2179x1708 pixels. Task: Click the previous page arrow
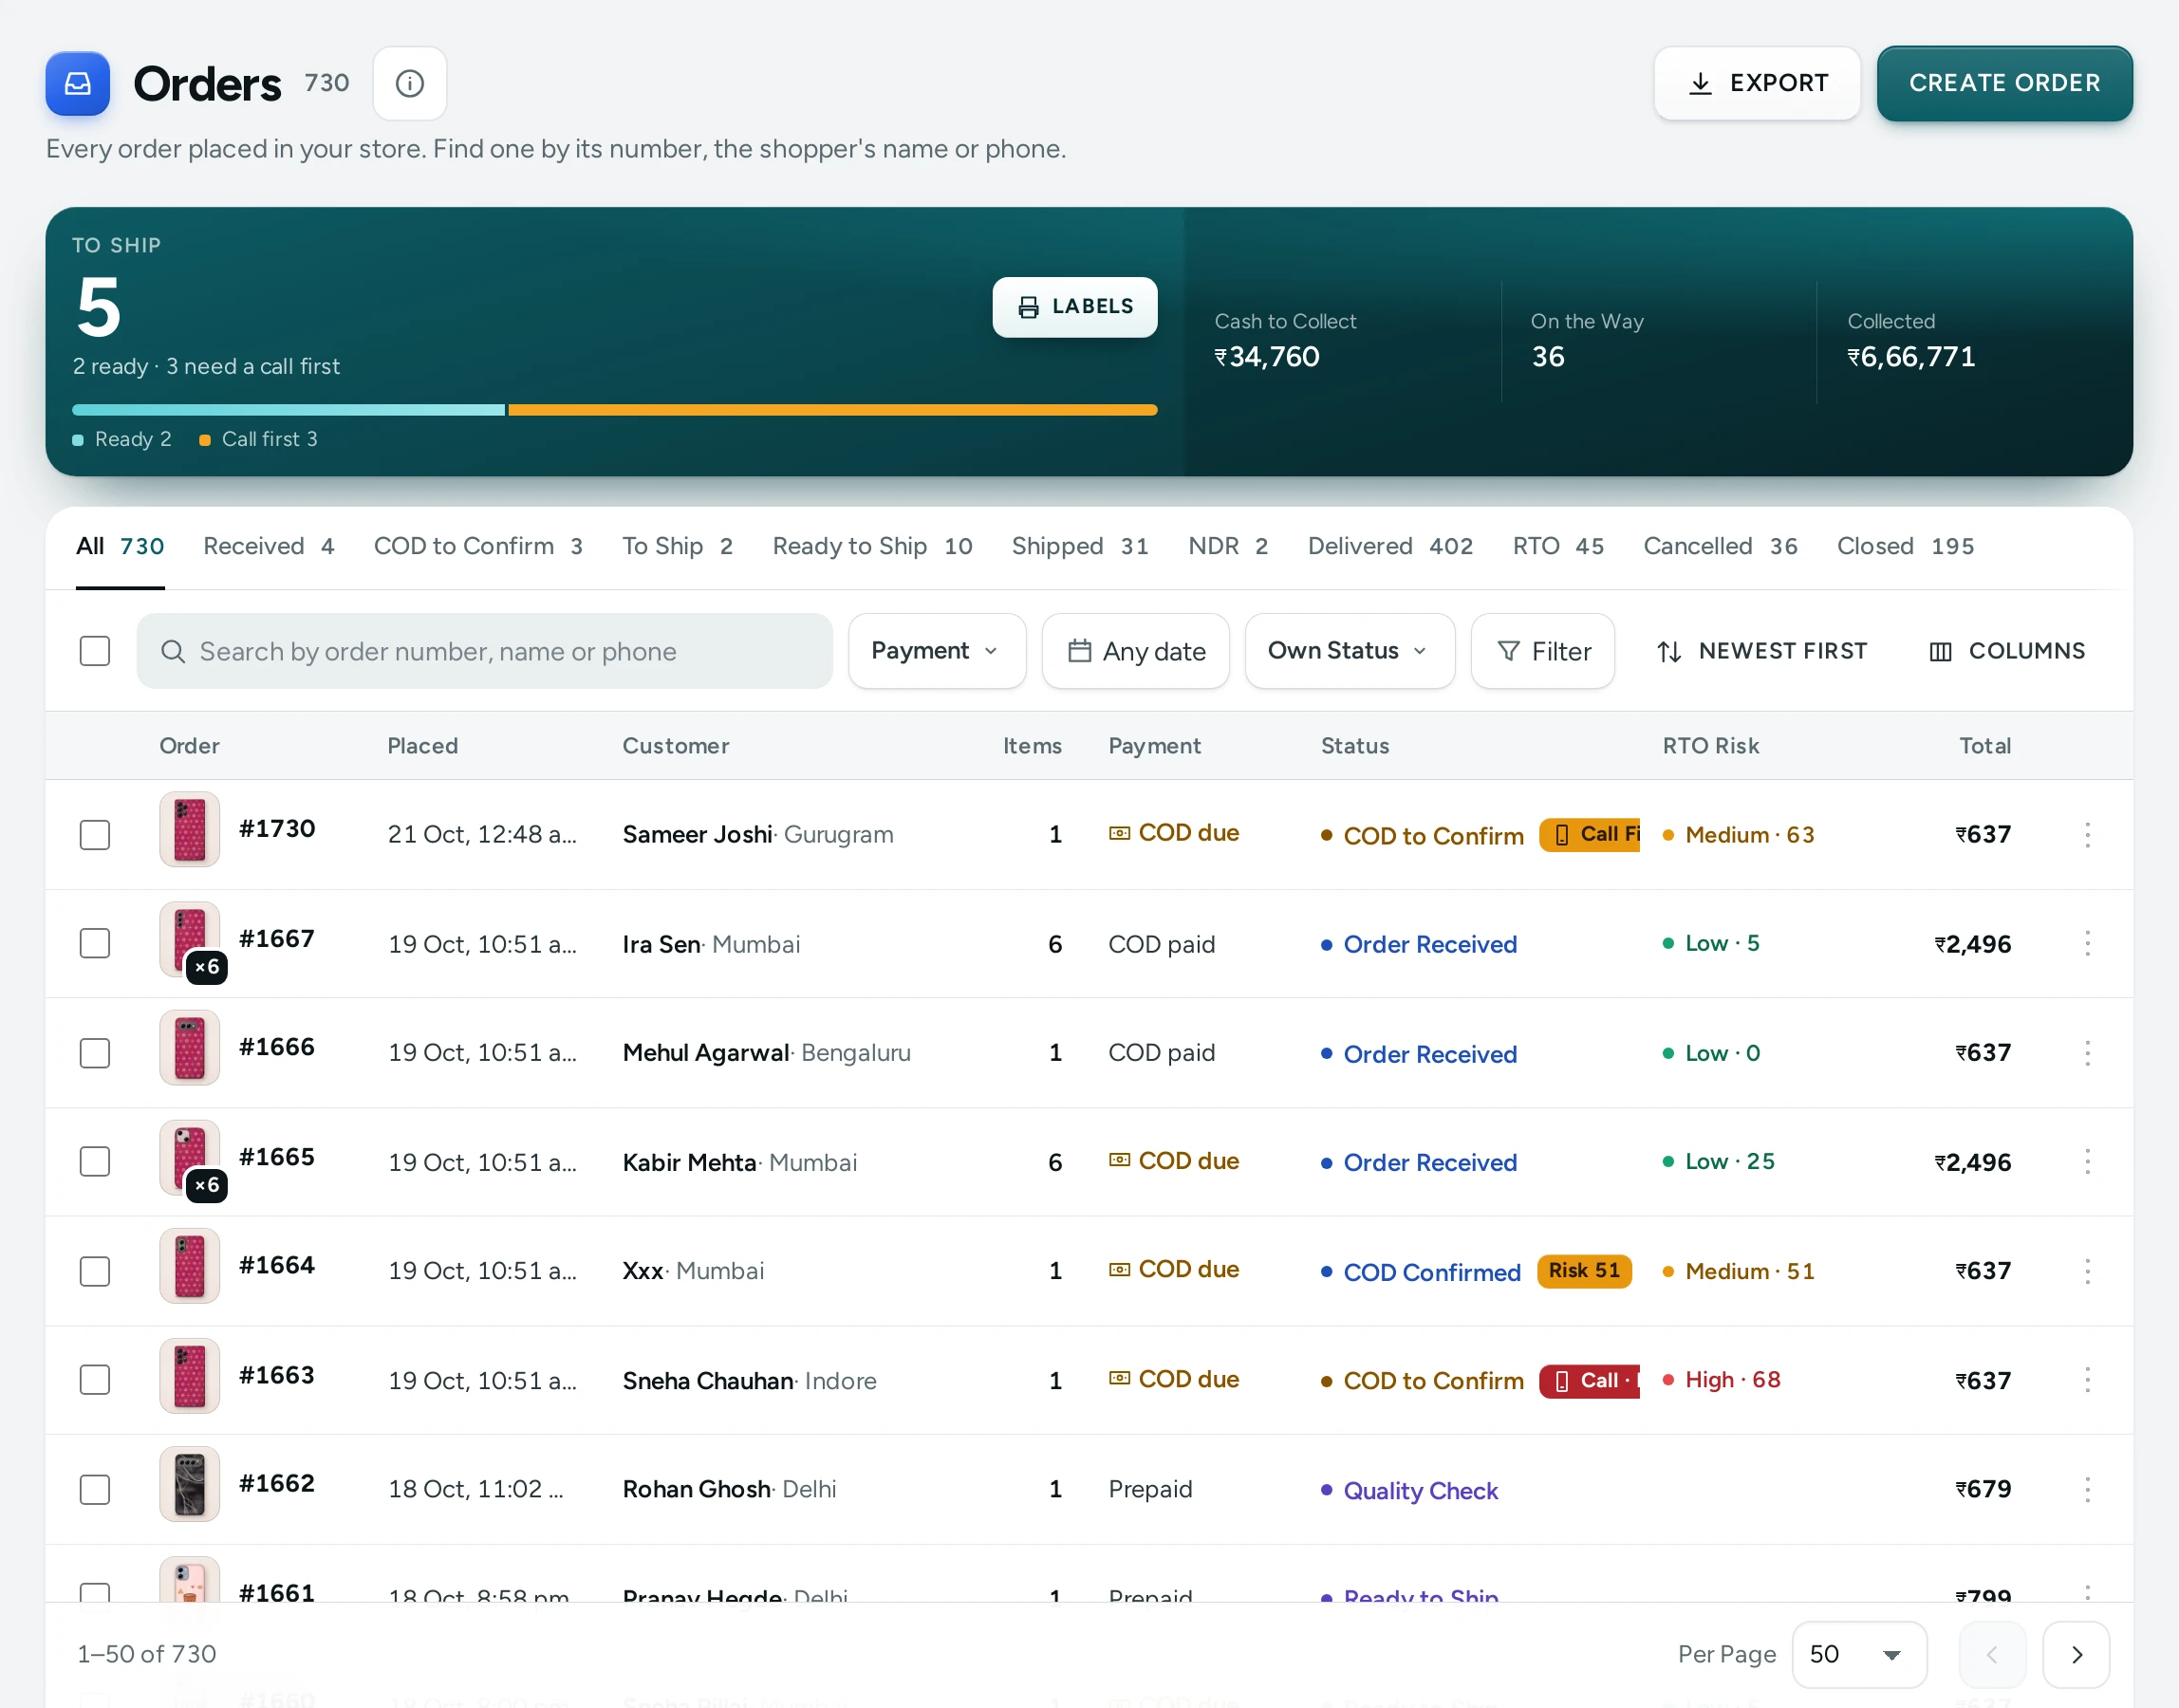(1992, 1654)
